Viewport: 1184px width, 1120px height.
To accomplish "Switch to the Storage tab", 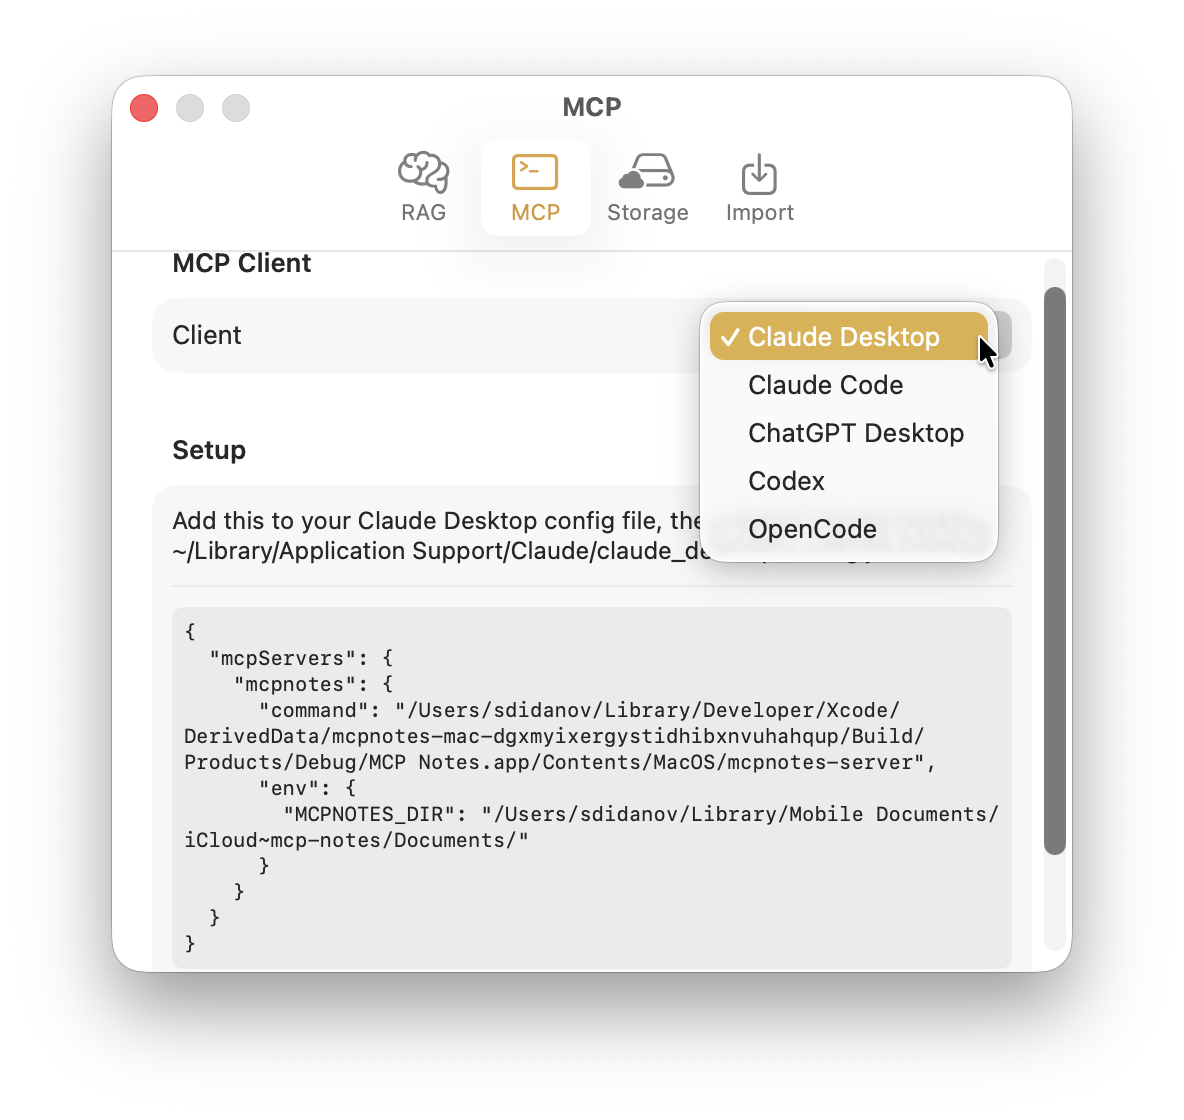I will click(x=647, y=187).
